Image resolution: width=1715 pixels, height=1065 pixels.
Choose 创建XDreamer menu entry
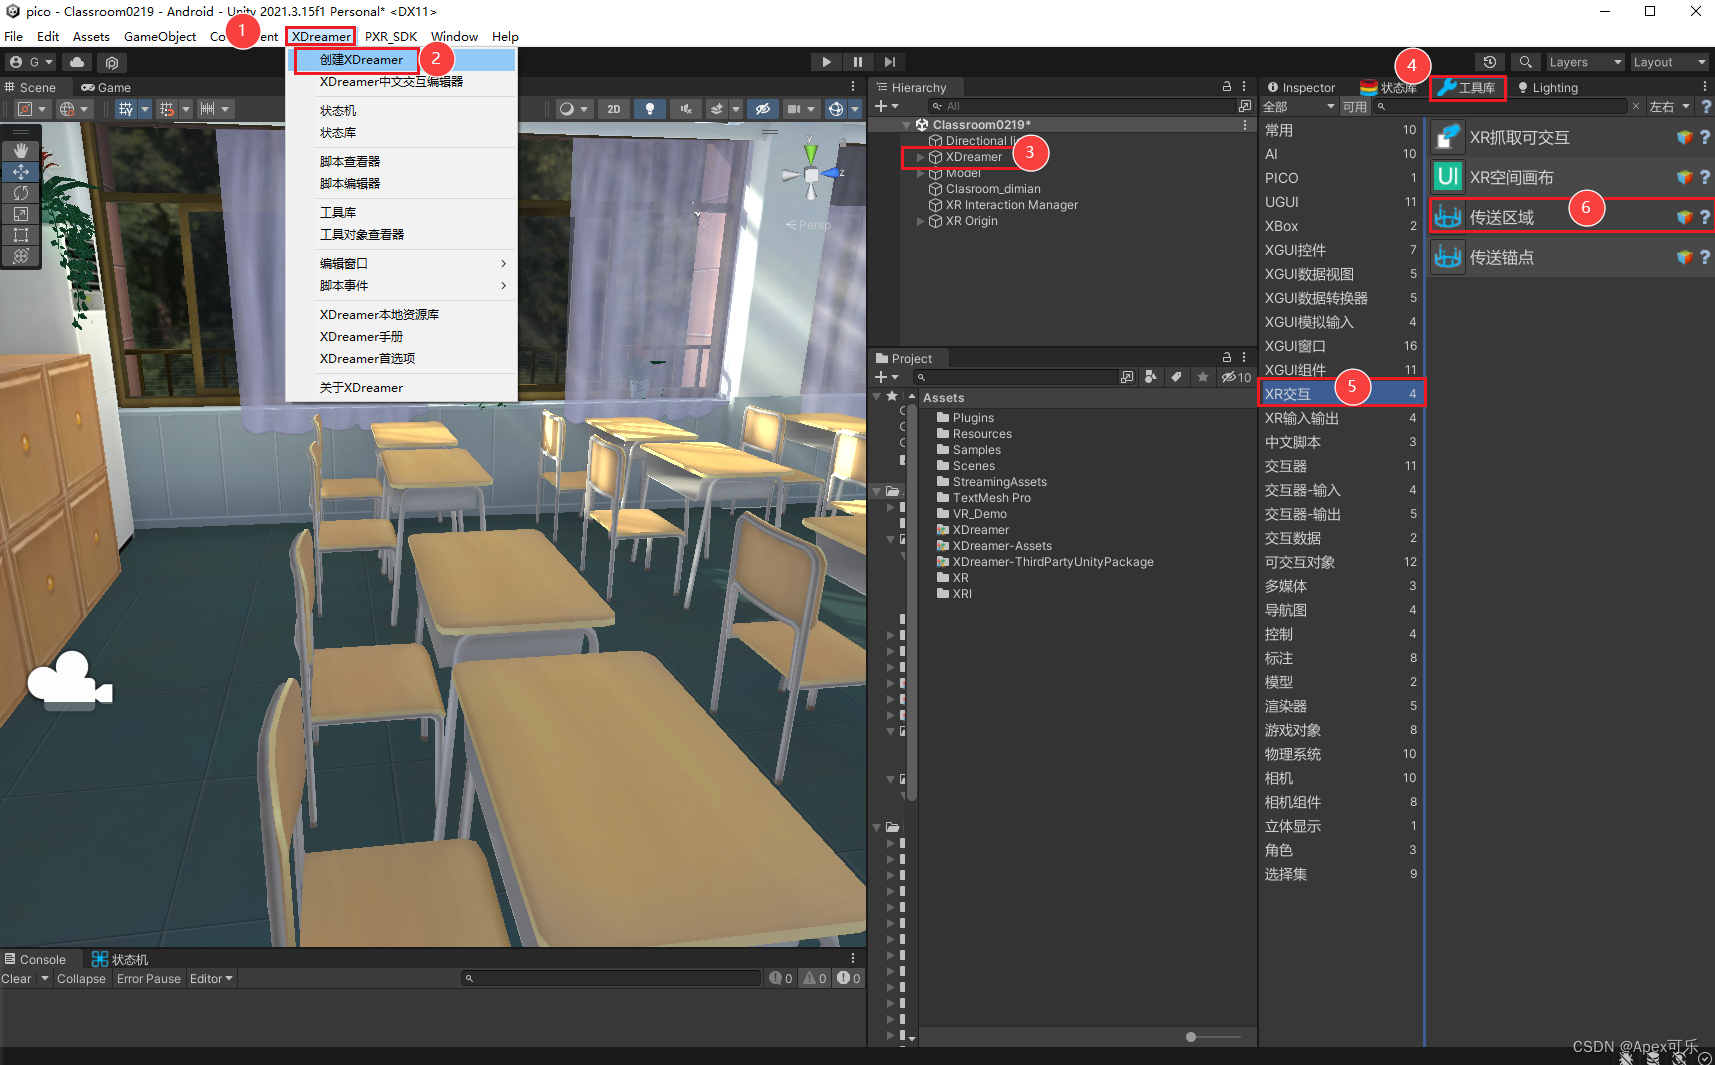(x=402, y=60)
